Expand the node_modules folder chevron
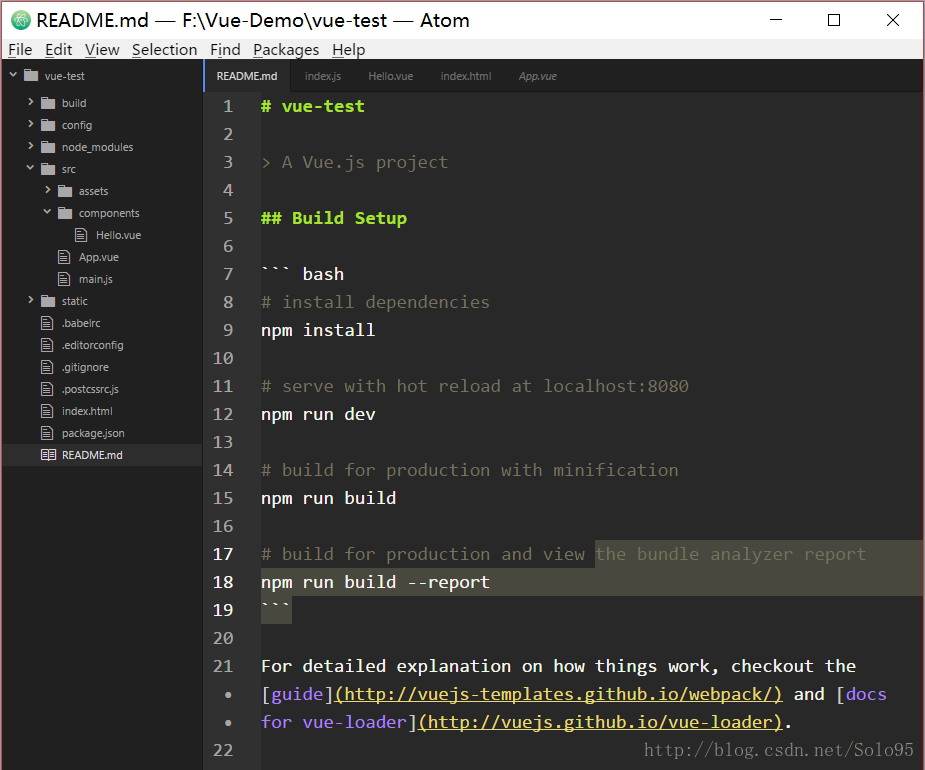This screenshot has width=925, height=770. tap(31, 146)
